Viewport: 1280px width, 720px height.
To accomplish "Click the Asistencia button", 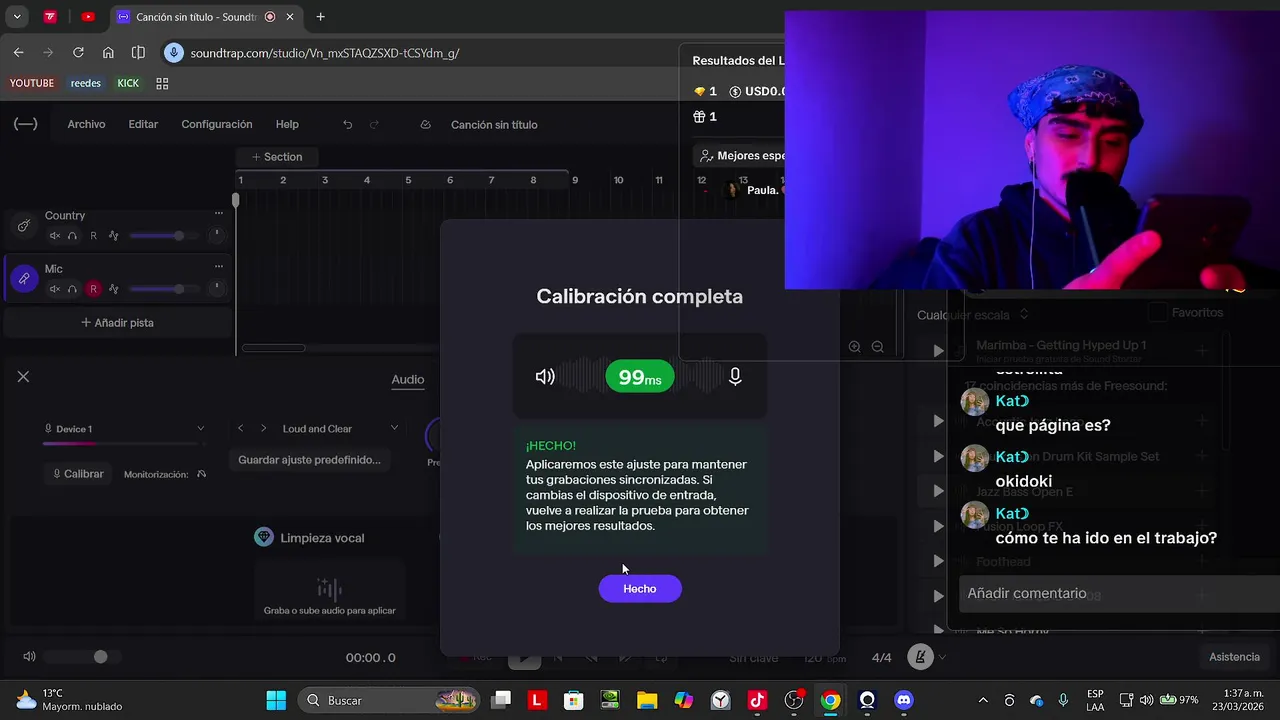I will click(1234, 657).
